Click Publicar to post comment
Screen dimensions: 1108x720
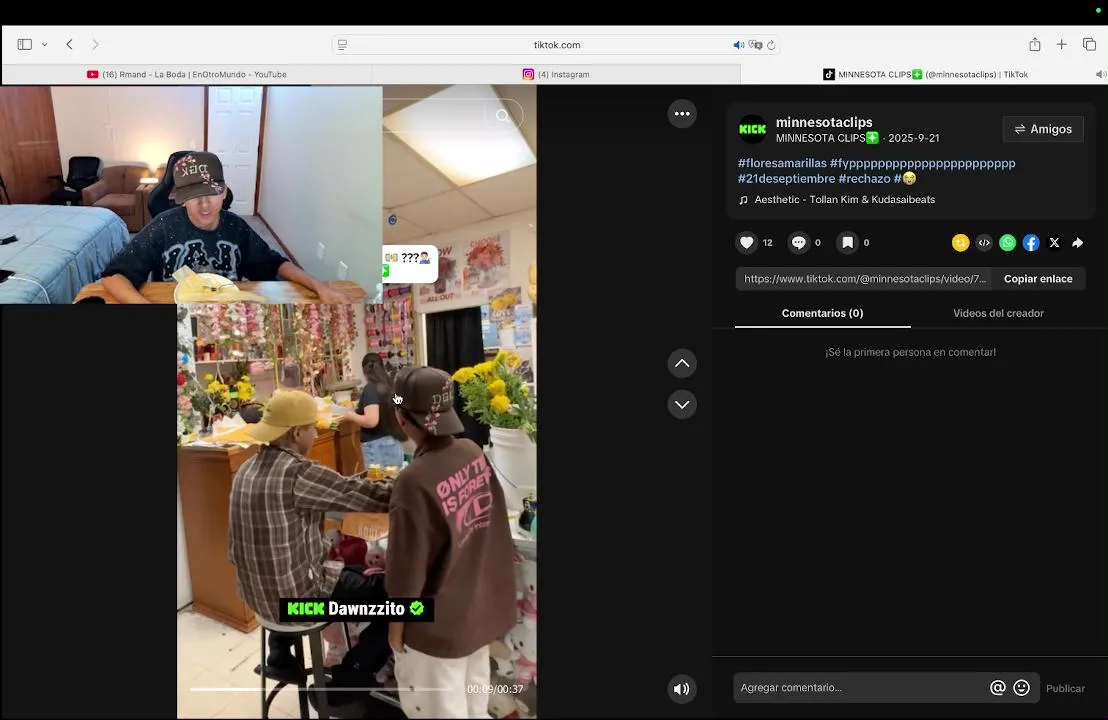1065,688
